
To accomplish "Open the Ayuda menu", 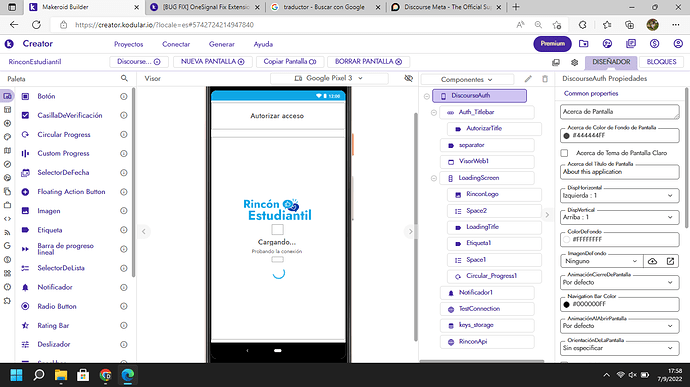I will [263, 44].
